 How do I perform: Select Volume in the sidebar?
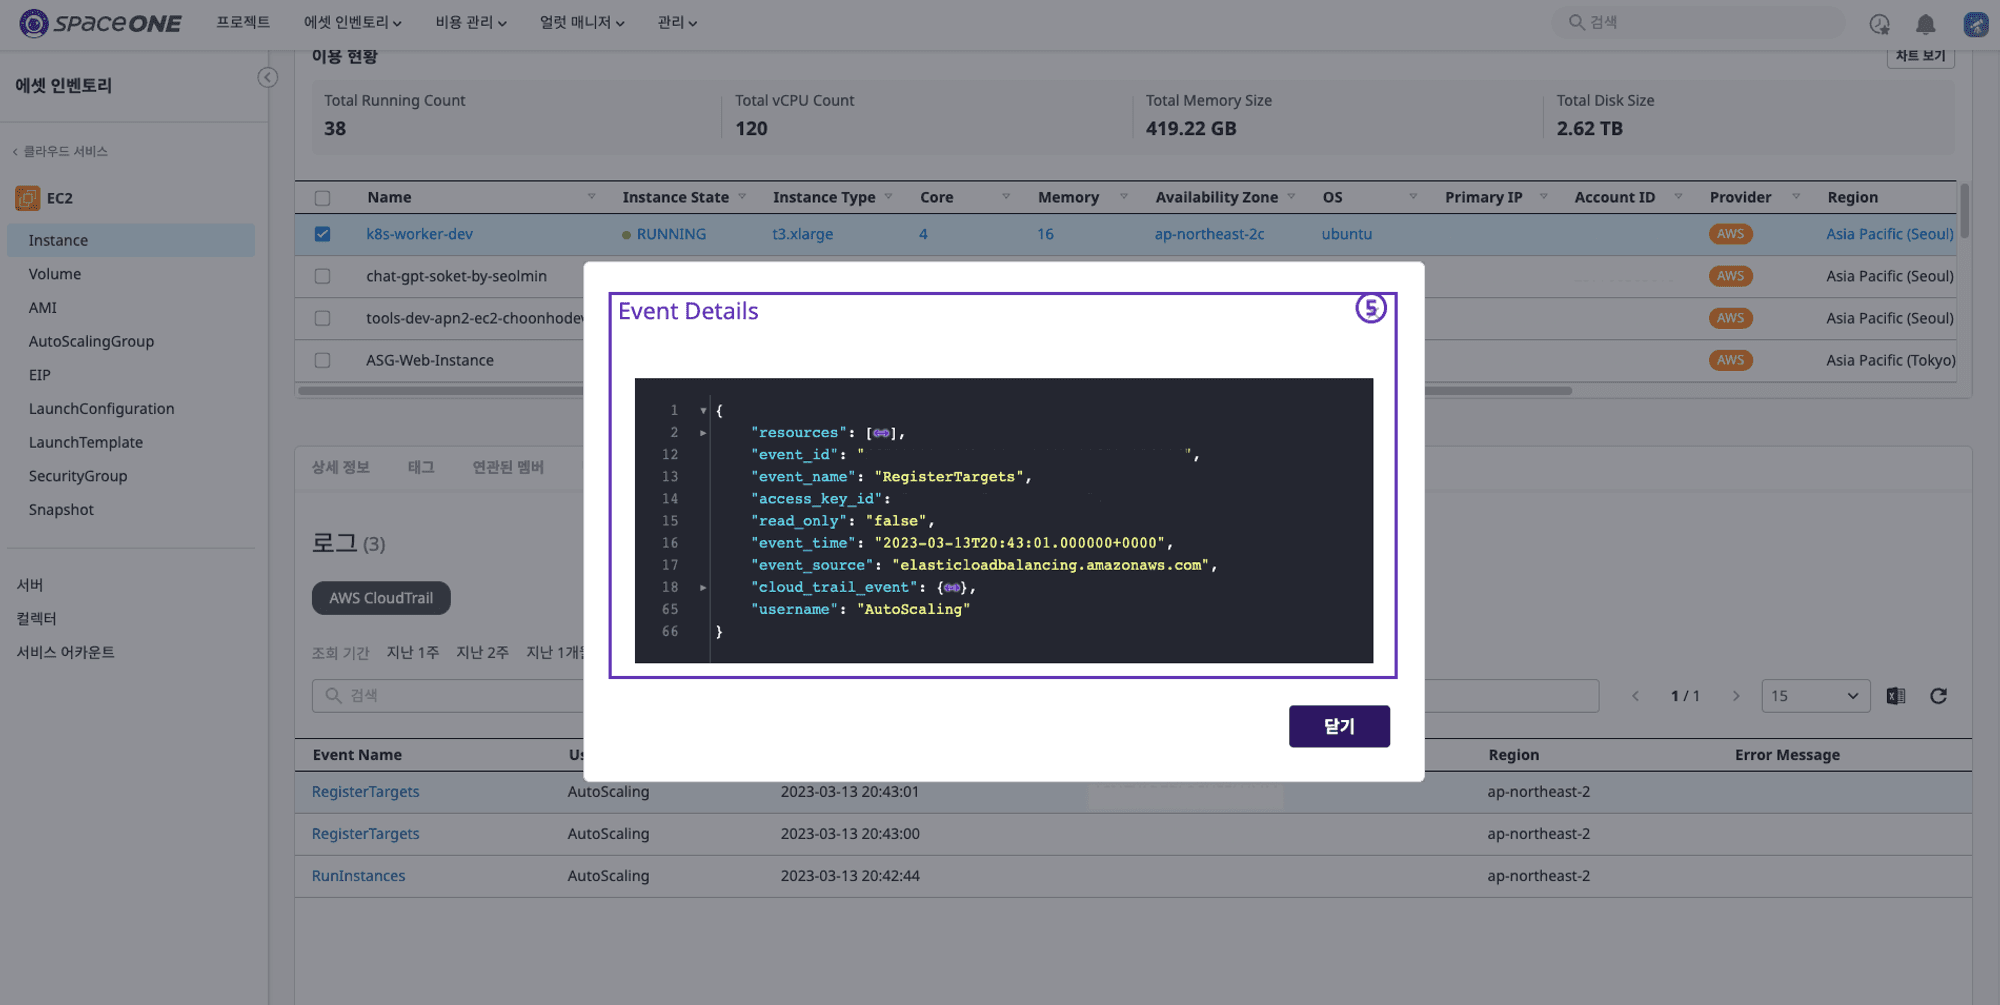click(x=55, y=274)
